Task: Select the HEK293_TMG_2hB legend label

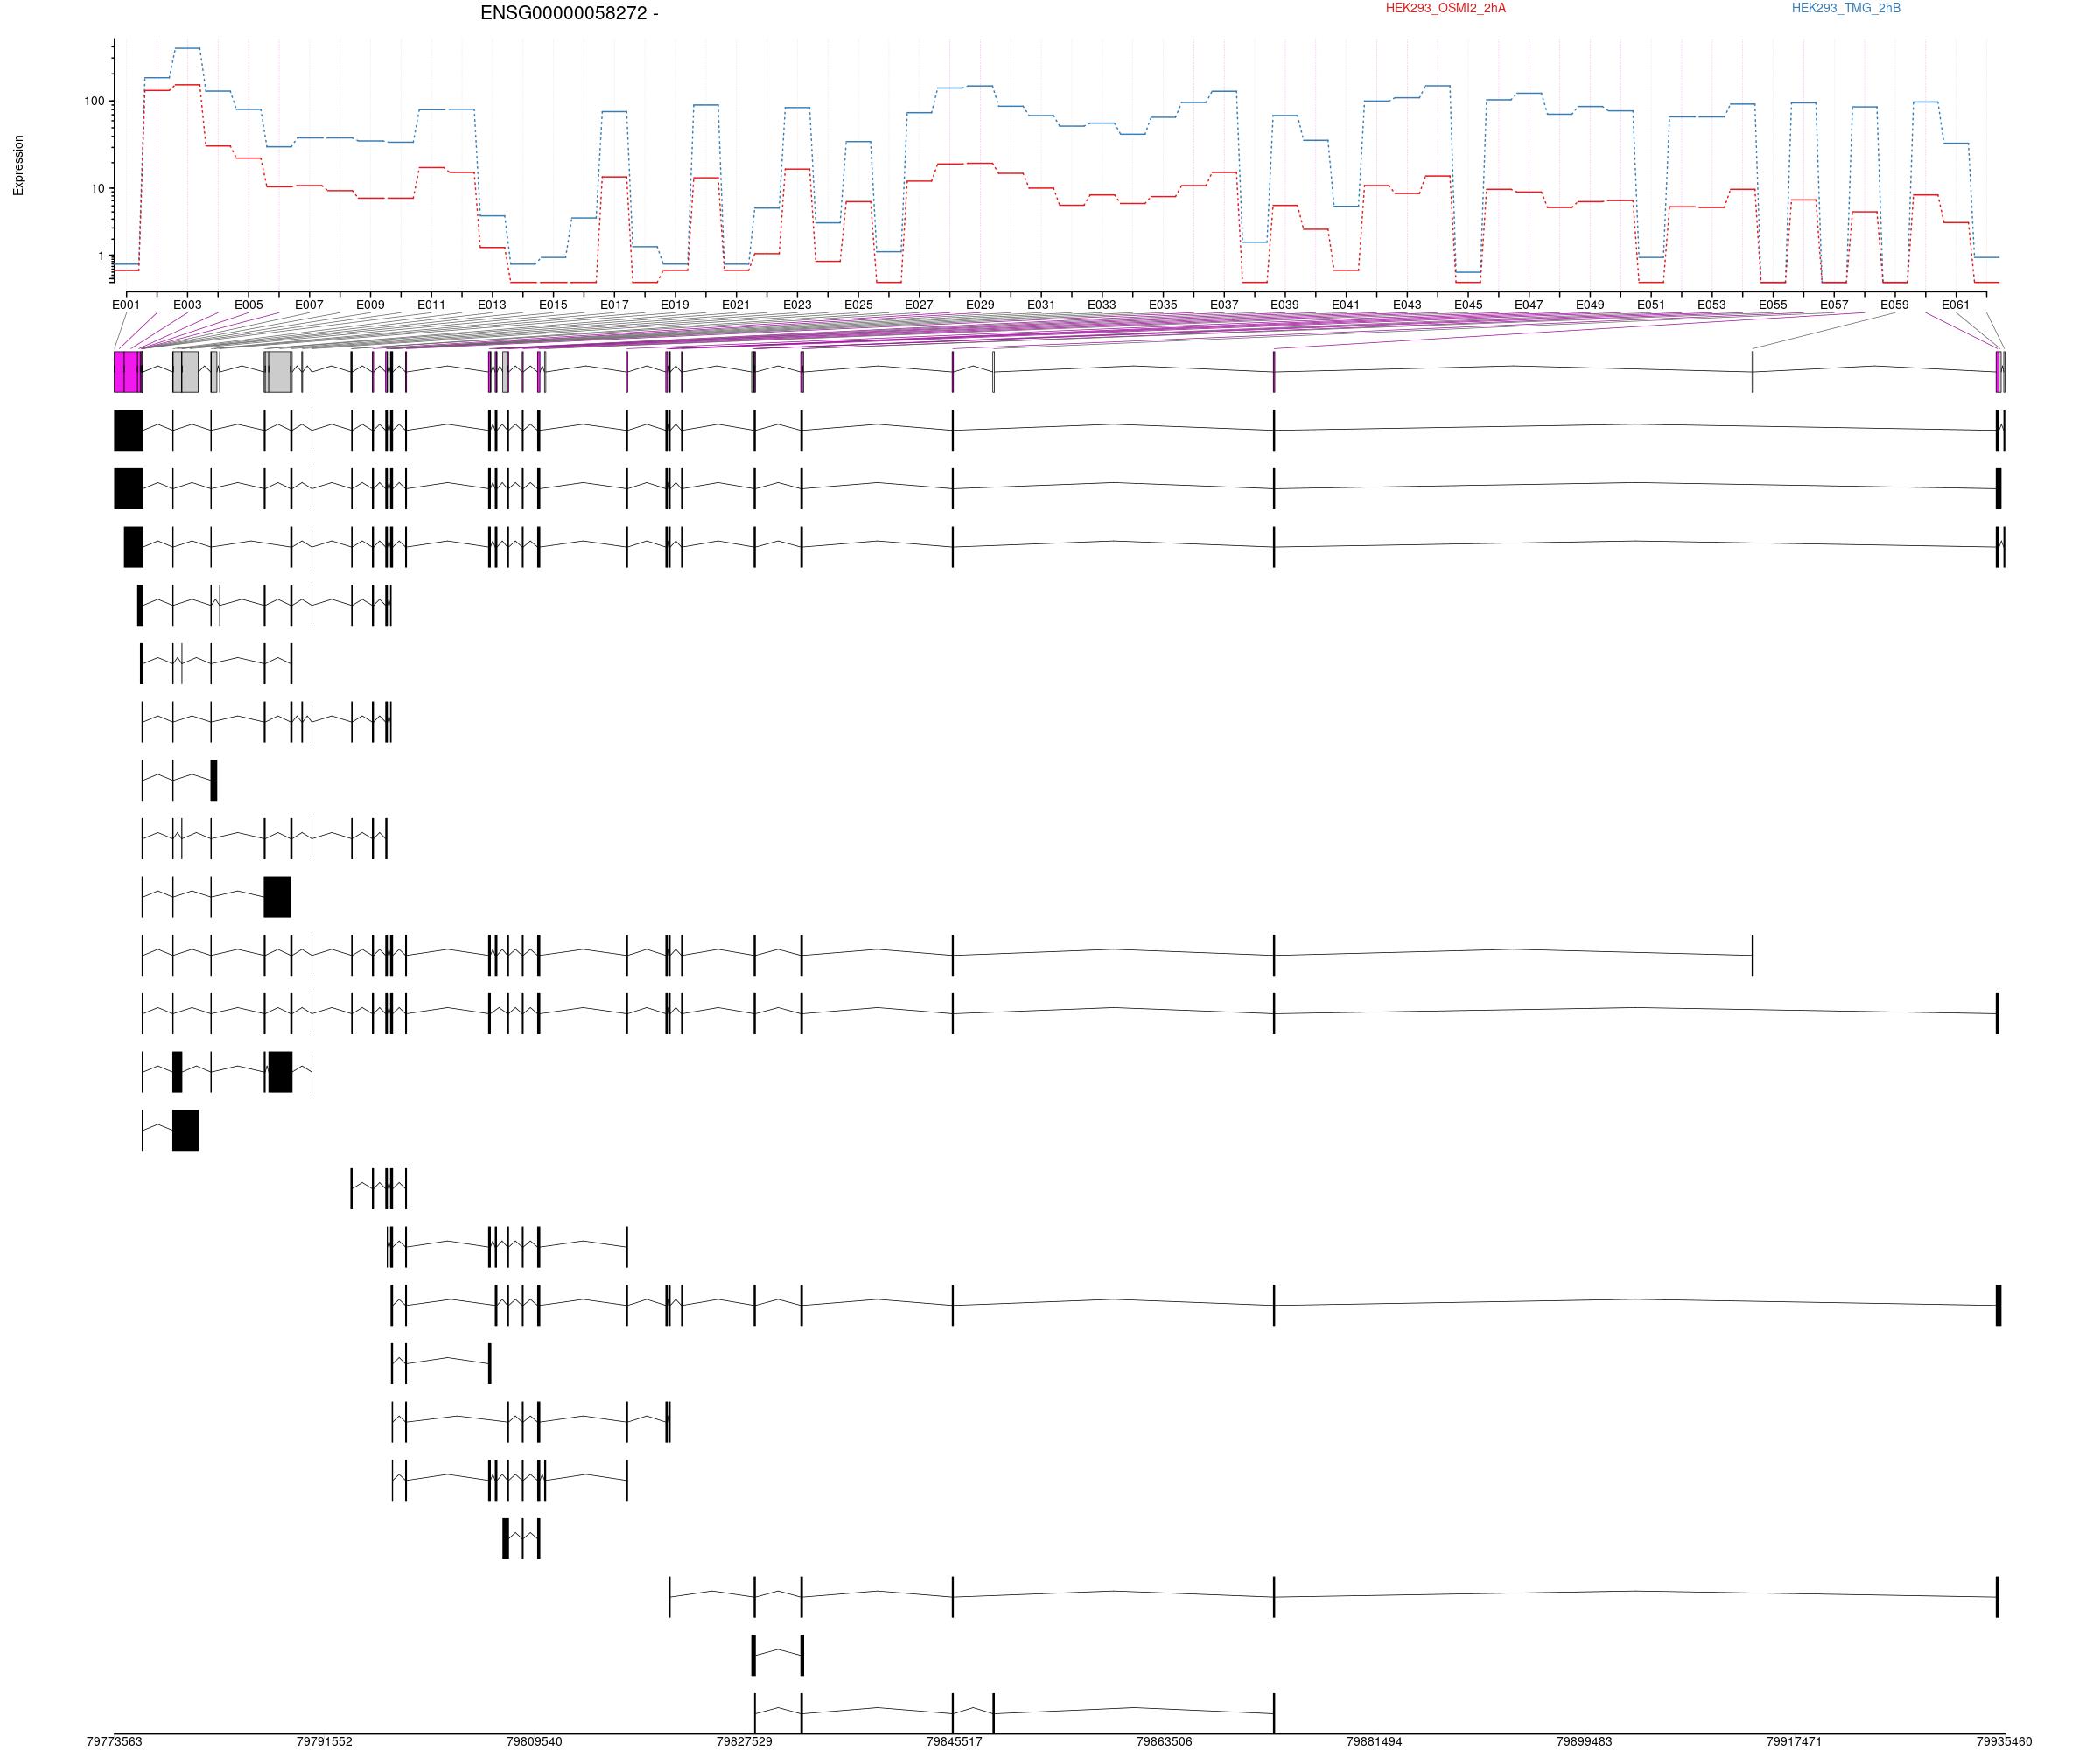Action: [x=1846, y=8]
